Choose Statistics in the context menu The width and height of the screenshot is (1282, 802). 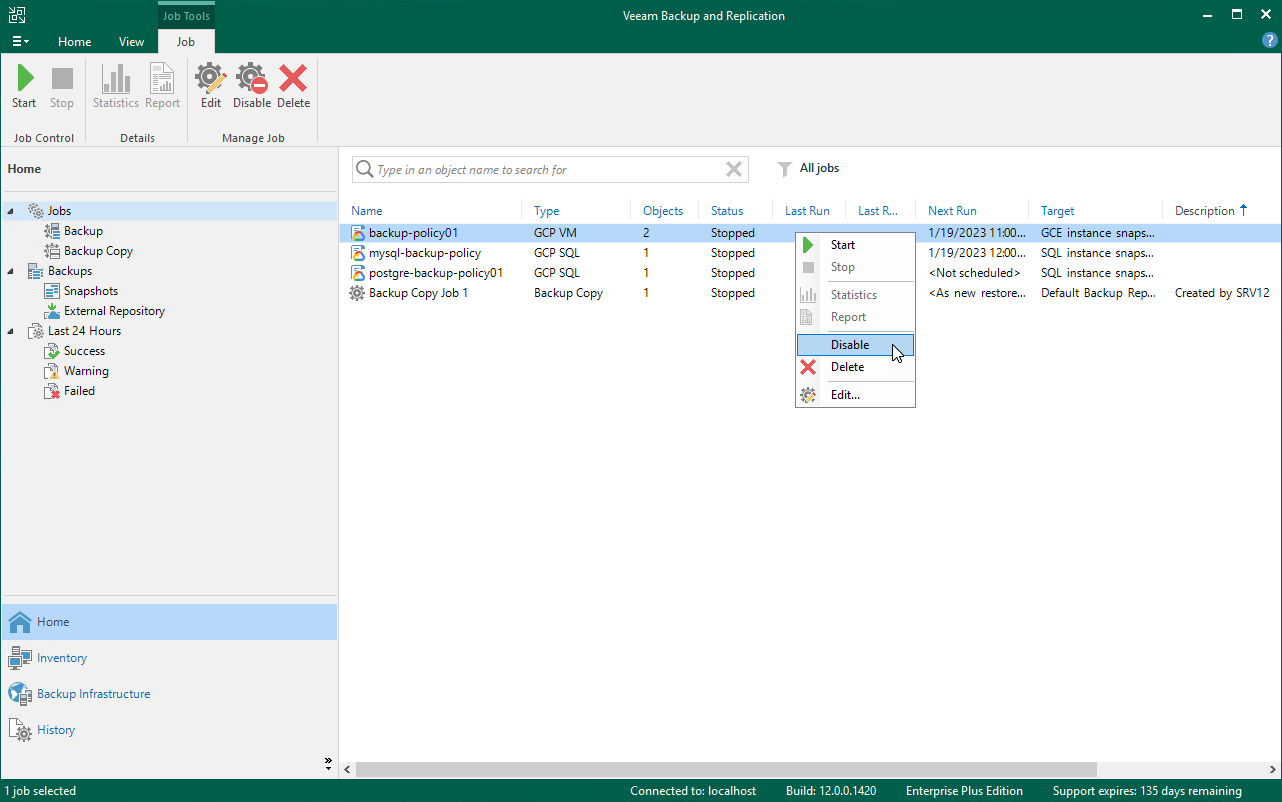click(x=855, y=295)
